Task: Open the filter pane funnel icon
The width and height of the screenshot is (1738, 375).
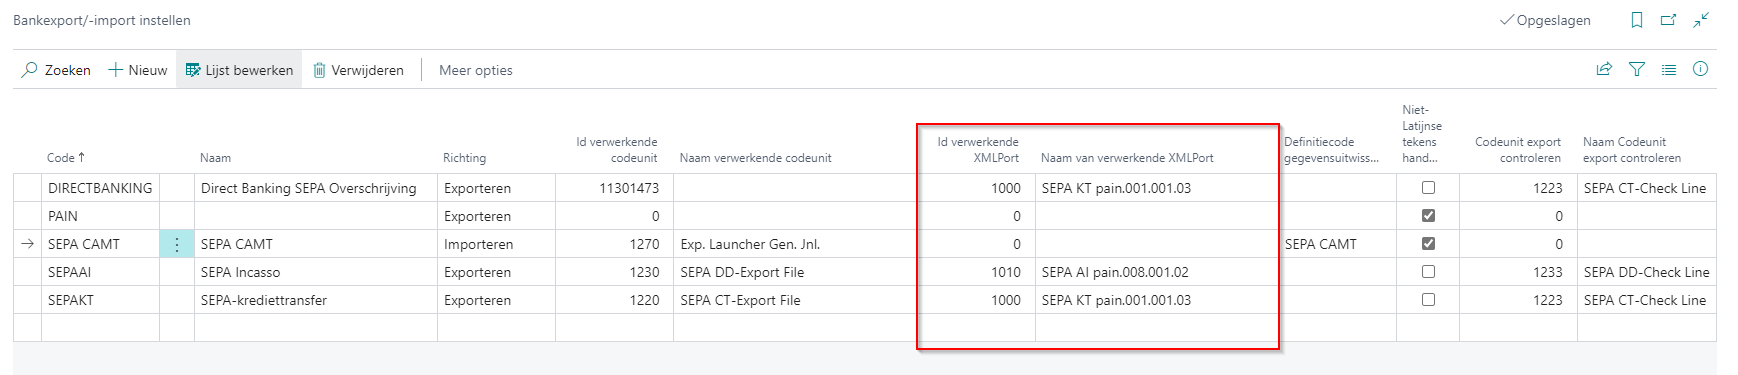Action: pos(1637,69)
